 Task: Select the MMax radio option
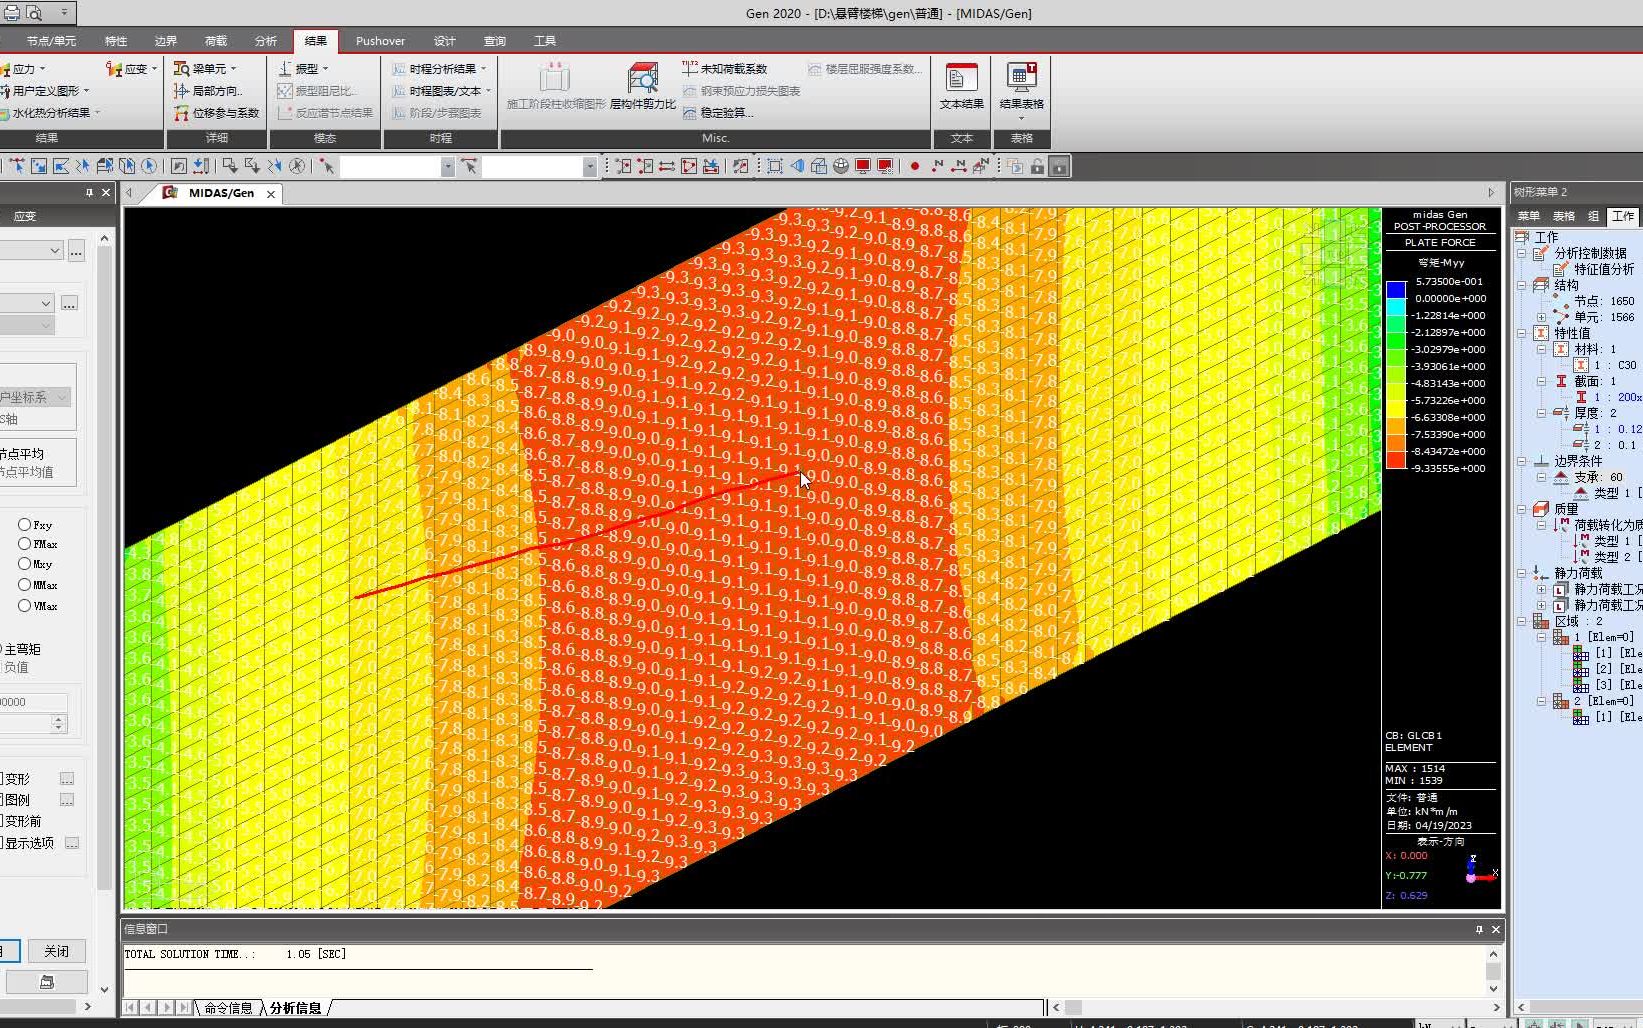click(24, 585)
